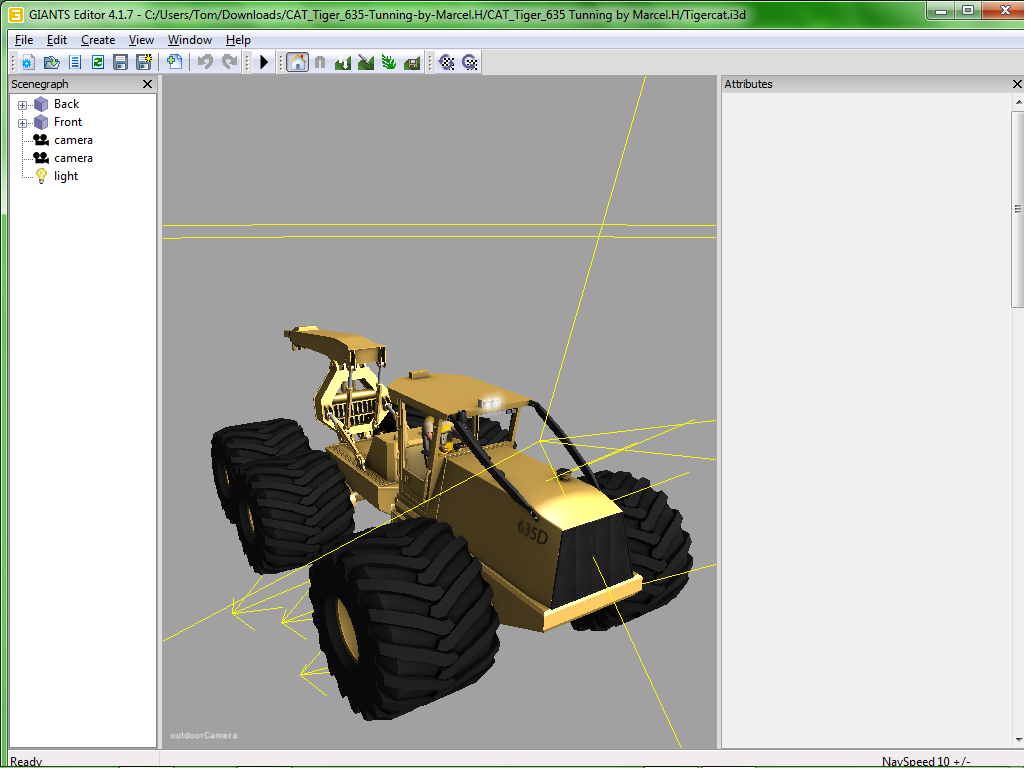Viewport: 1033px width, 770px height.
Task: Click the Import document with plus icon
Action: [175, 63]
